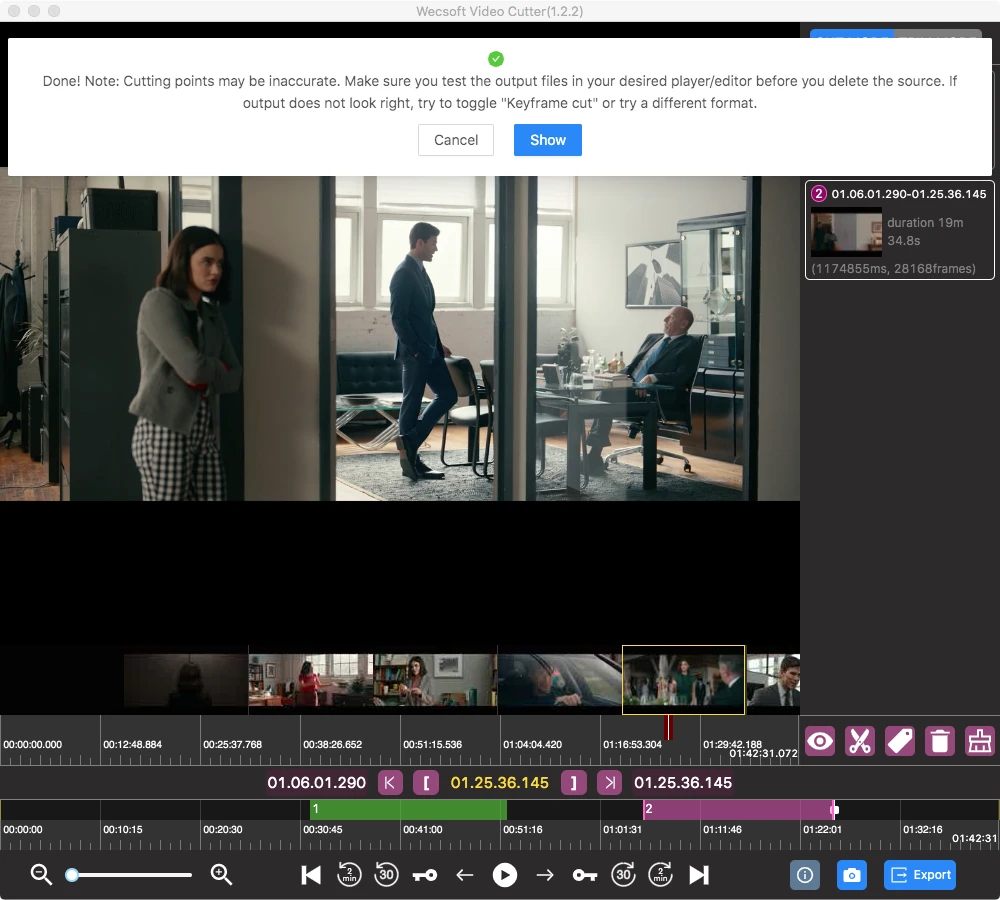Screen dimensions: 1000x900
Task: Select green segment 1 on timeline
Action: coord(408,809)
